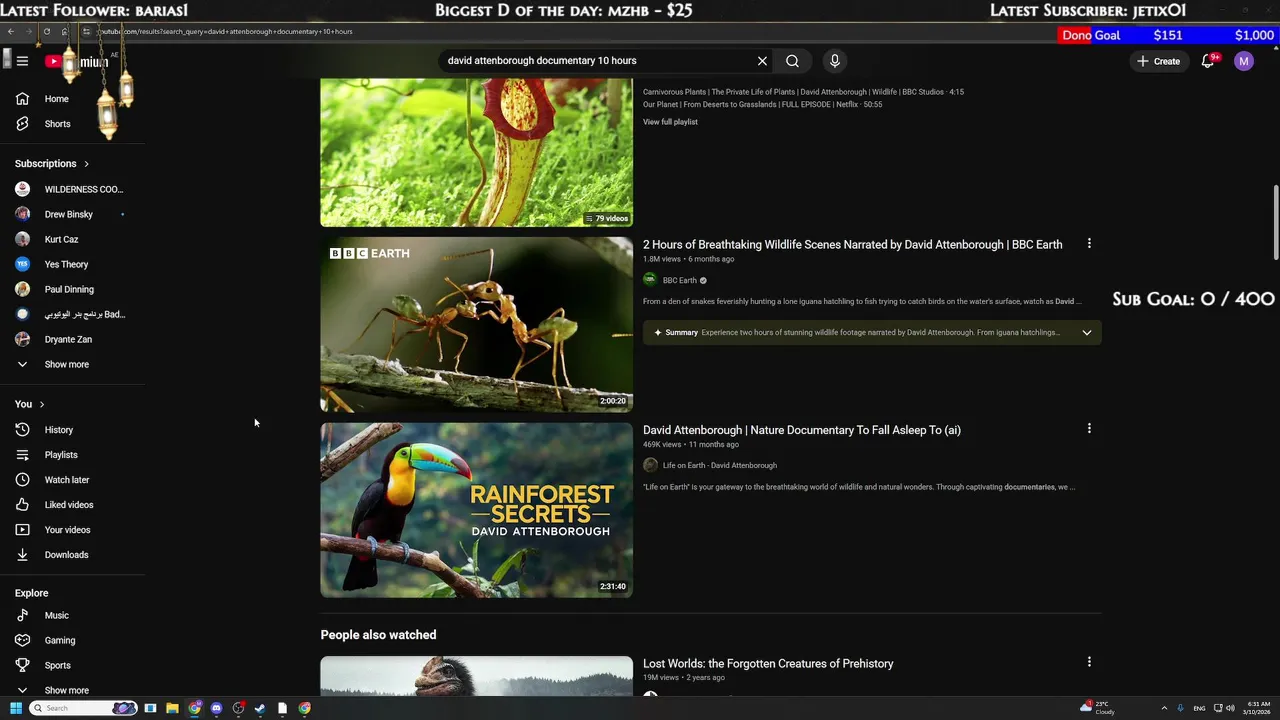
Task: Open the BBC Earth channel avatar
Action: (650, 280)
